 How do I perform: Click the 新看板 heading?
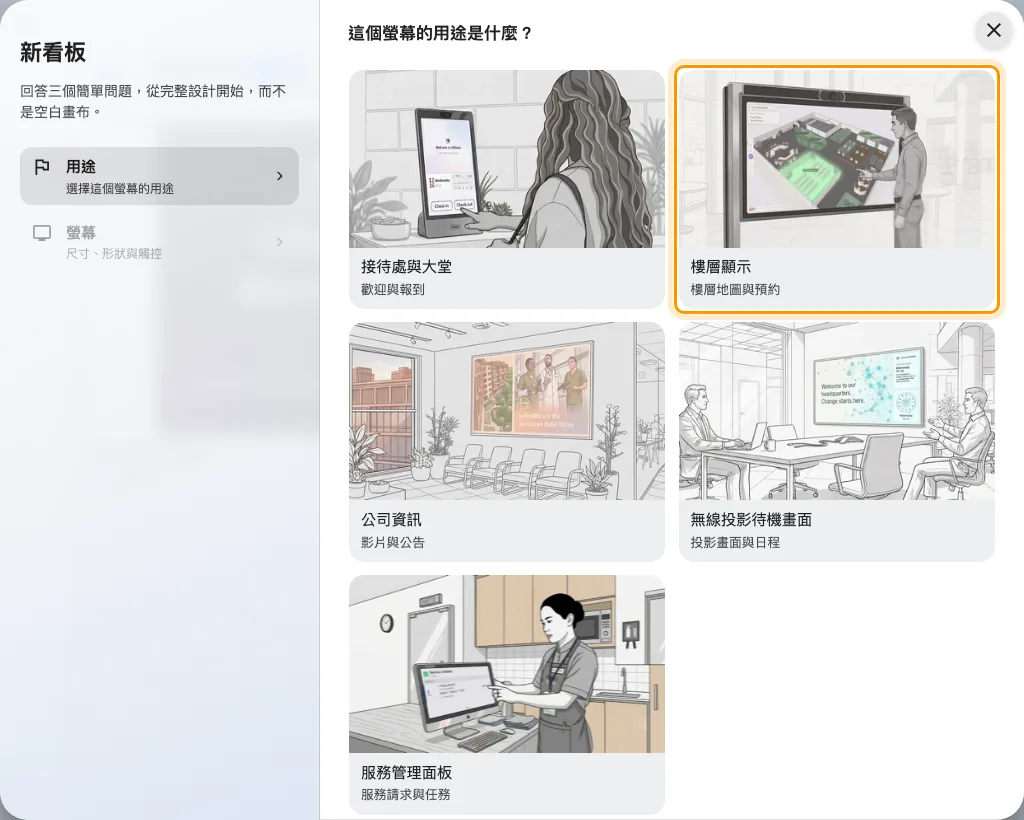pos(53,53)
